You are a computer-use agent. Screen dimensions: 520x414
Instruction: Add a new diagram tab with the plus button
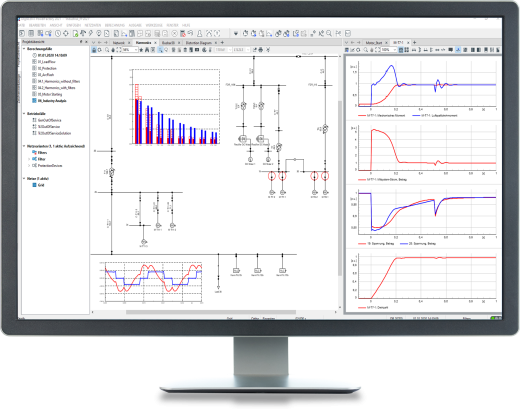[x=222, y=43]
